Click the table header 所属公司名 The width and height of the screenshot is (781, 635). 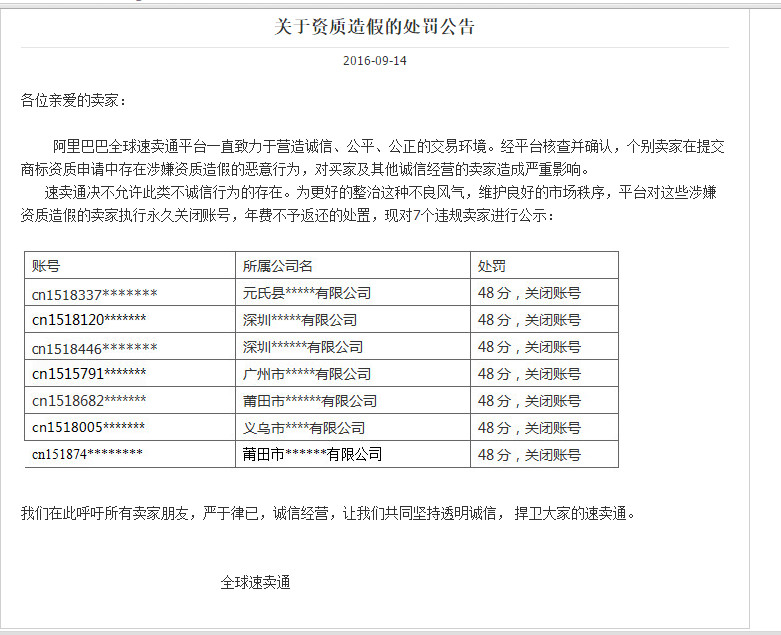pos(353,265)
